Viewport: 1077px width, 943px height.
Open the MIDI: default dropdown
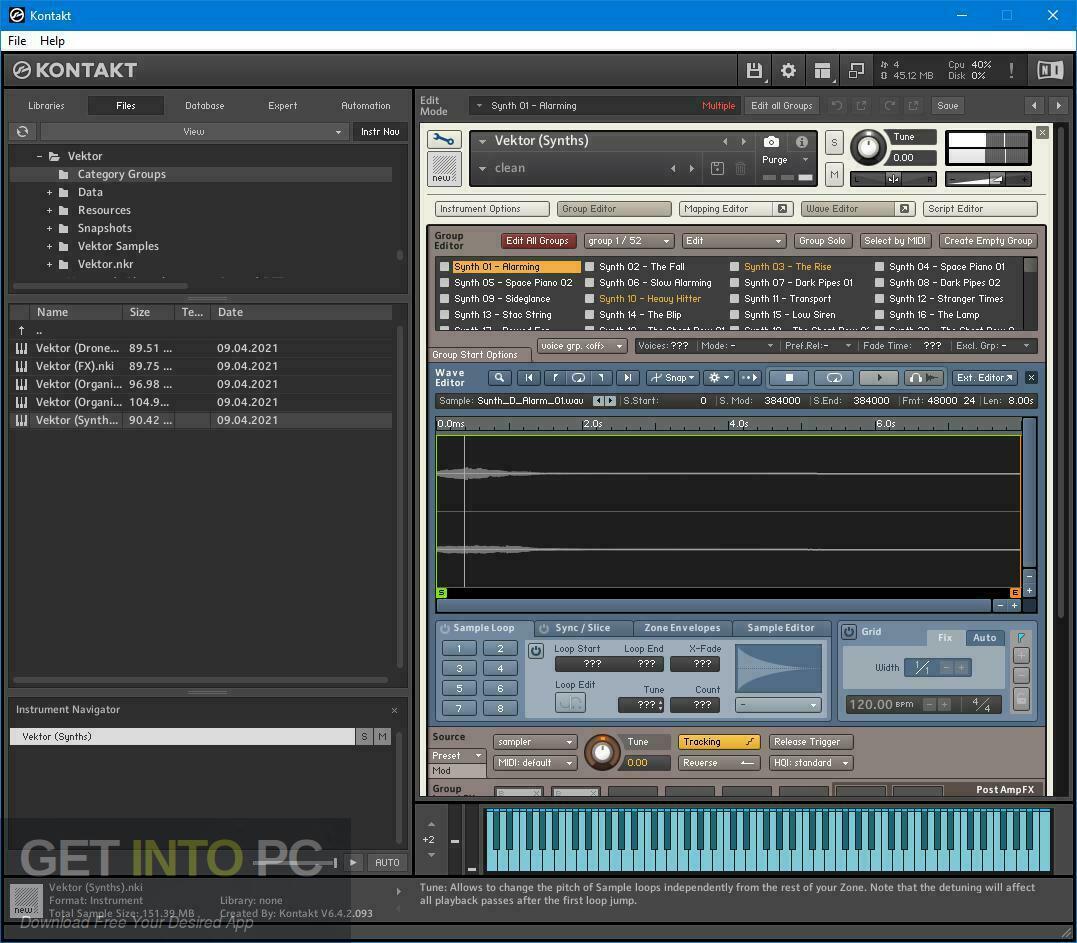pos(534,763)
